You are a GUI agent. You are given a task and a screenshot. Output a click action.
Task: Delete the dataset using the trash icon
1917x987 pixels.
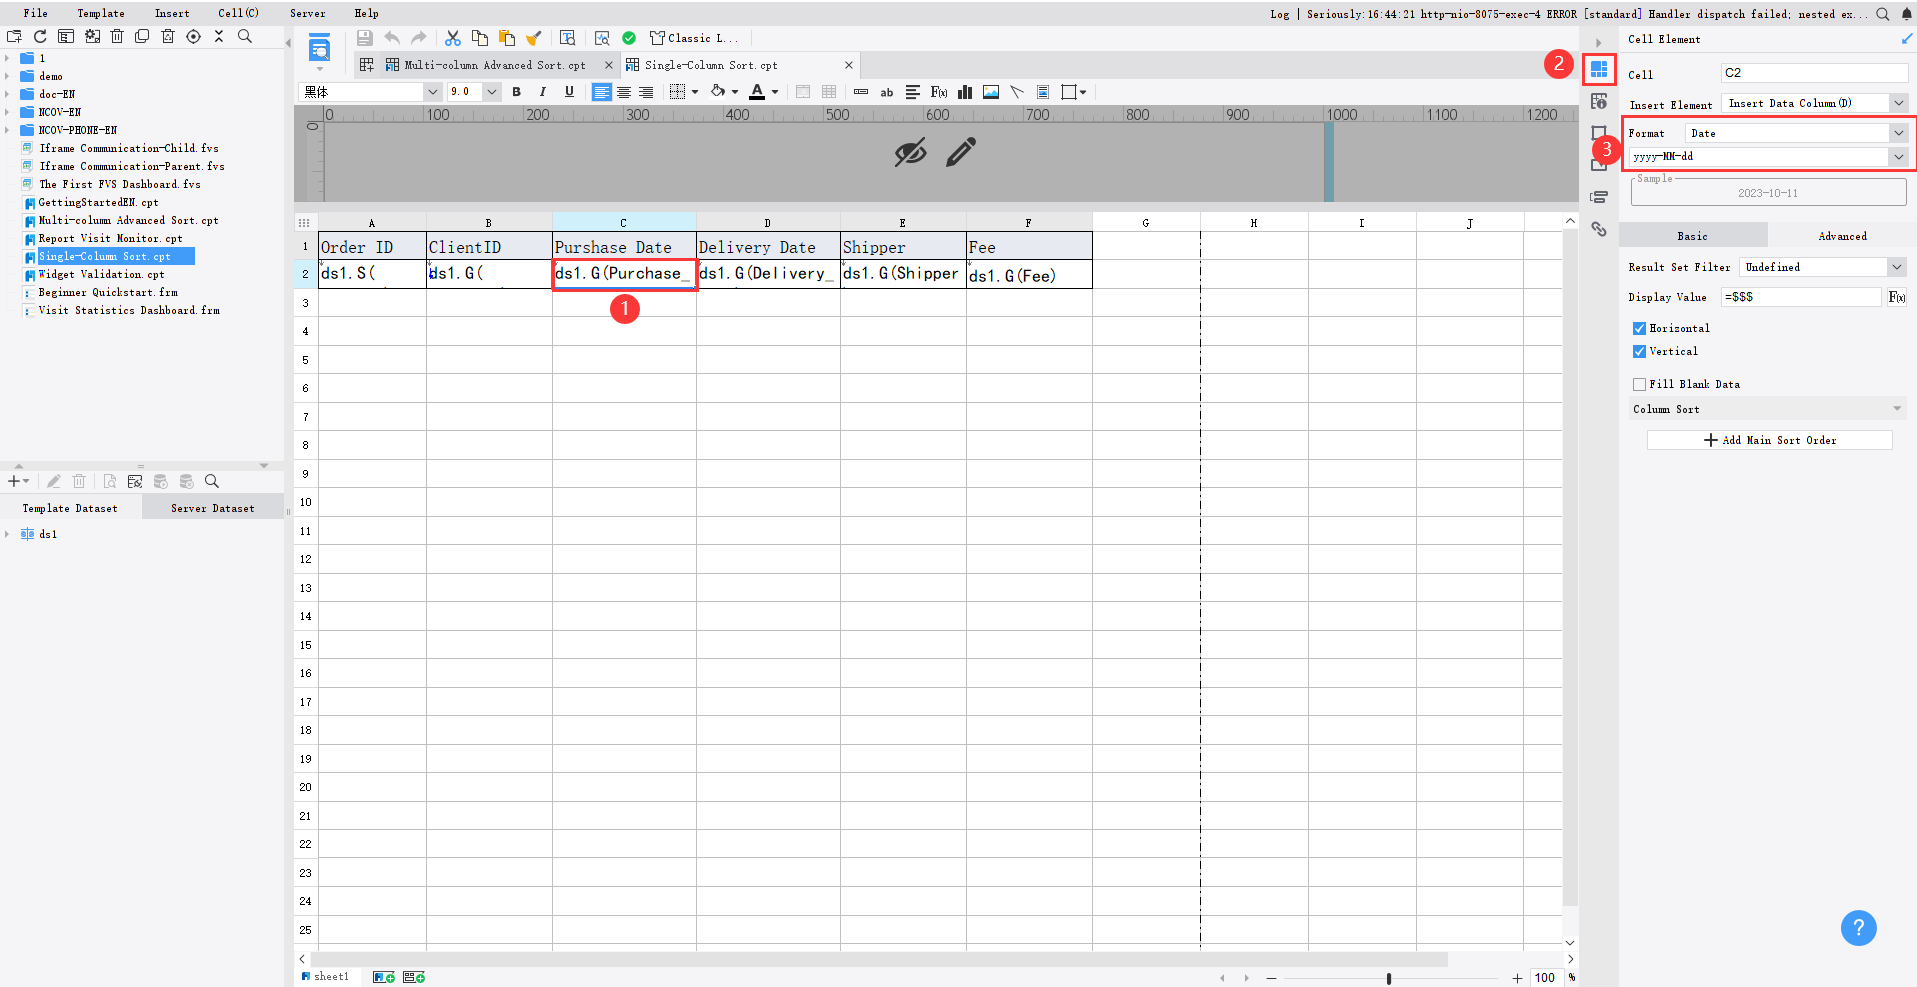click(79, 482)
